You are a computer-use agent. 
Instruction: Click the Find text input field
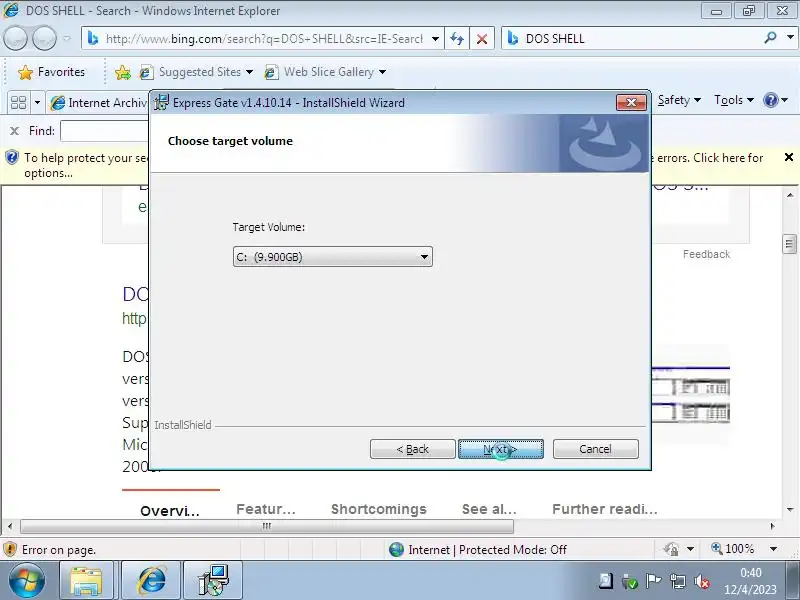[x=105, y=131]
